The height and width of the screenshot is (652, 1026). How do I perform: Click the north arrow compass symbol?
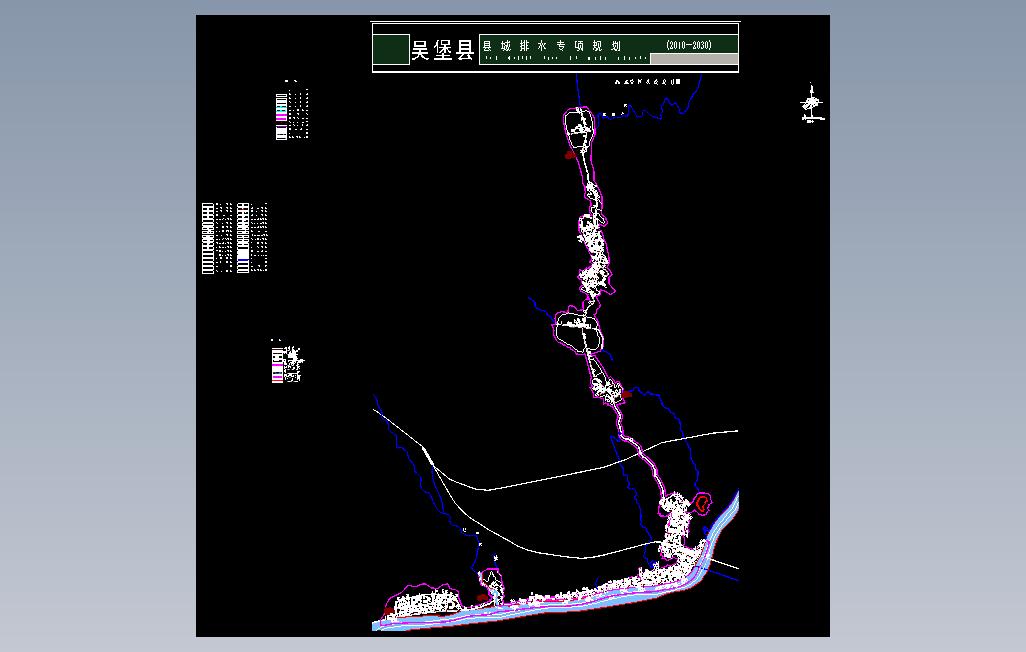(x=812, y=103)
